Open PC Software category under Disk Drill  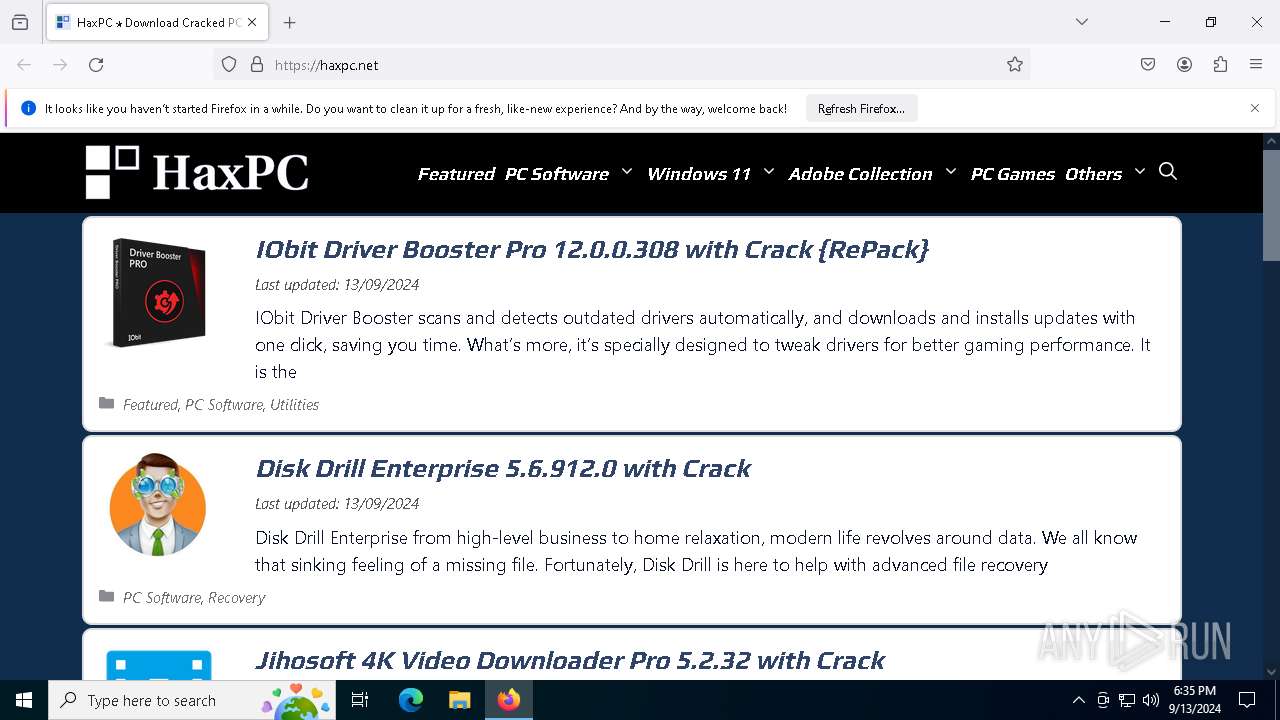click(x=162, y=597)
